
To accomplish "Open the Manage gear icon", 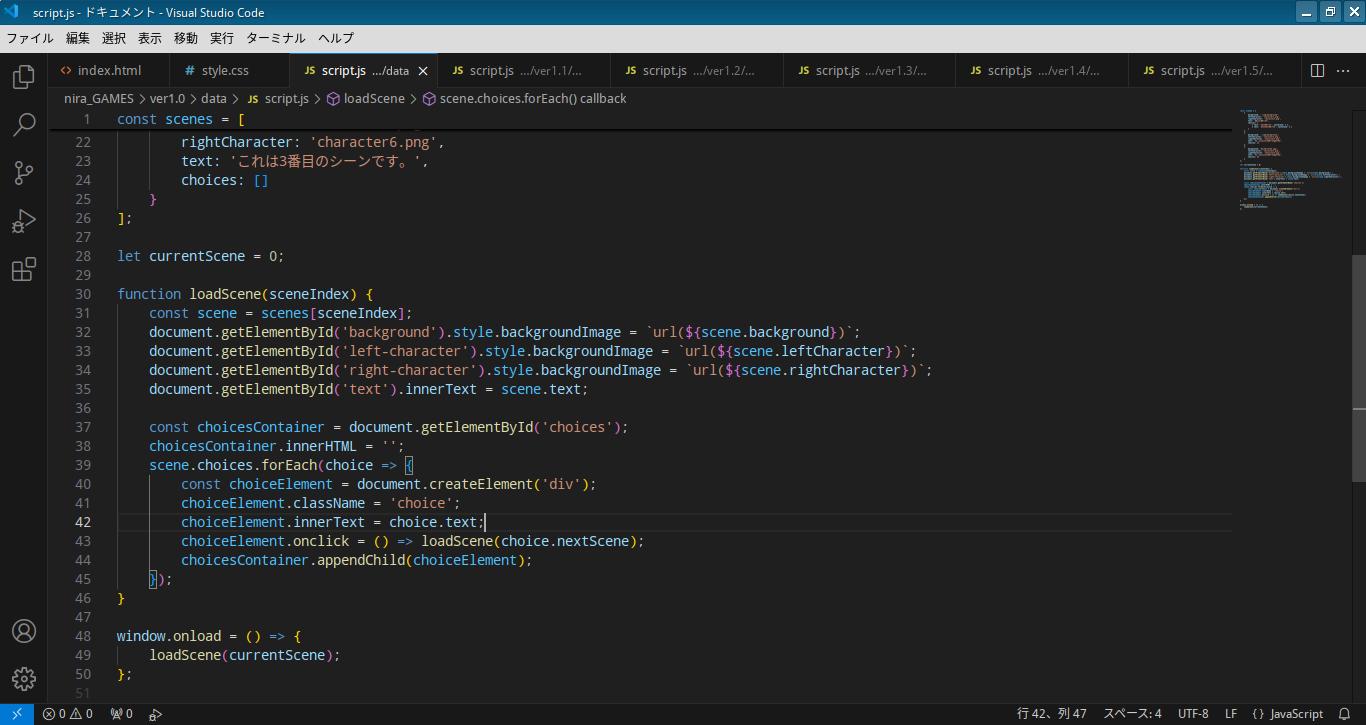I will [24, 679].
